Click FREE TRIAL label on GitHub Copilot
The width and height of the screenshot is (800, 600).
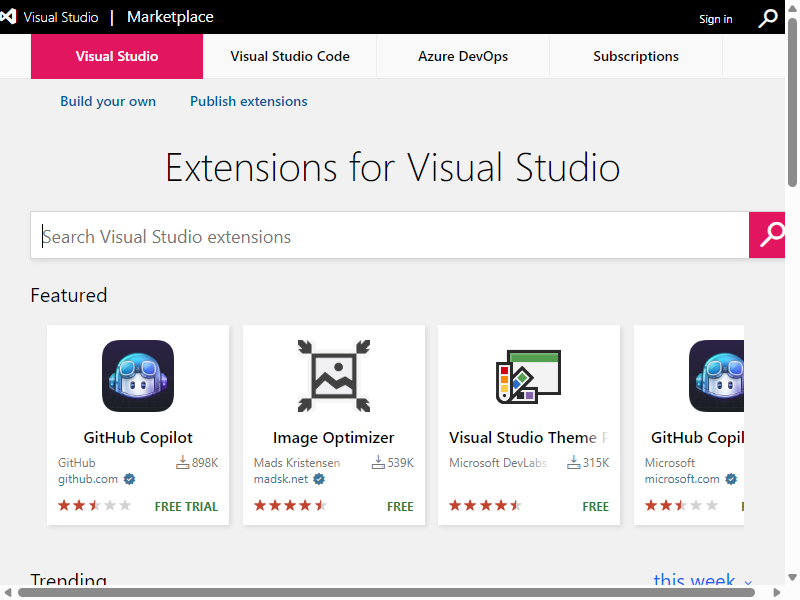pyautogui.click(x=186, y=507)
